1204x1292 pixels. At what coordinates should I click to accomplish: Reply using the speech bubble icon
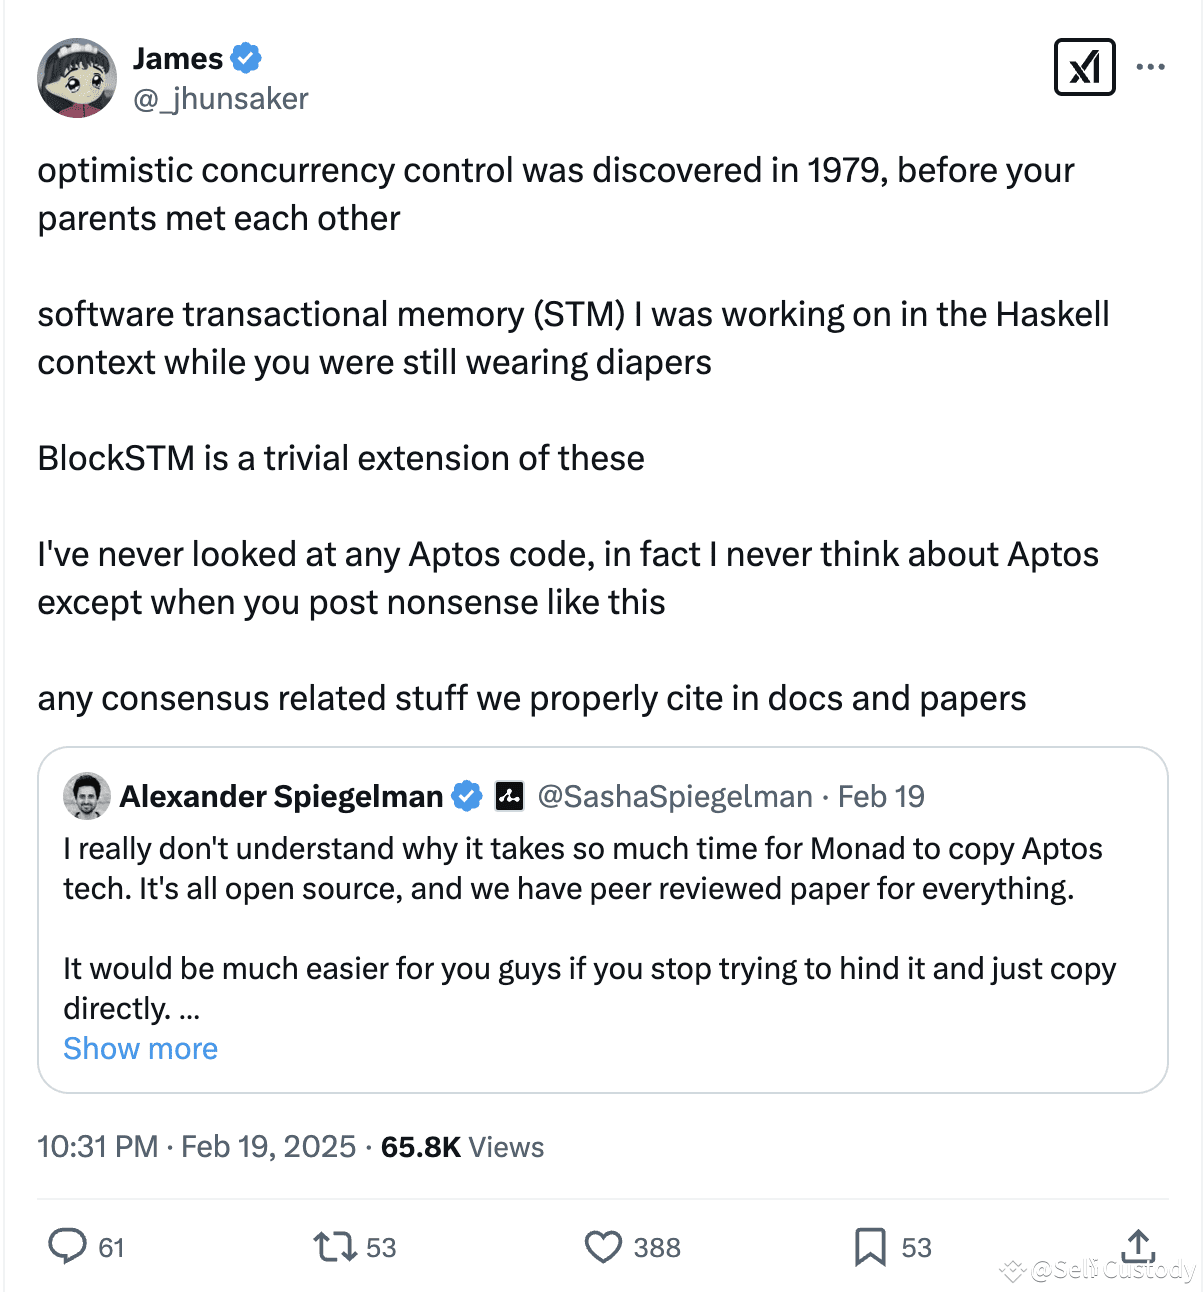[x=67, y=1246]
